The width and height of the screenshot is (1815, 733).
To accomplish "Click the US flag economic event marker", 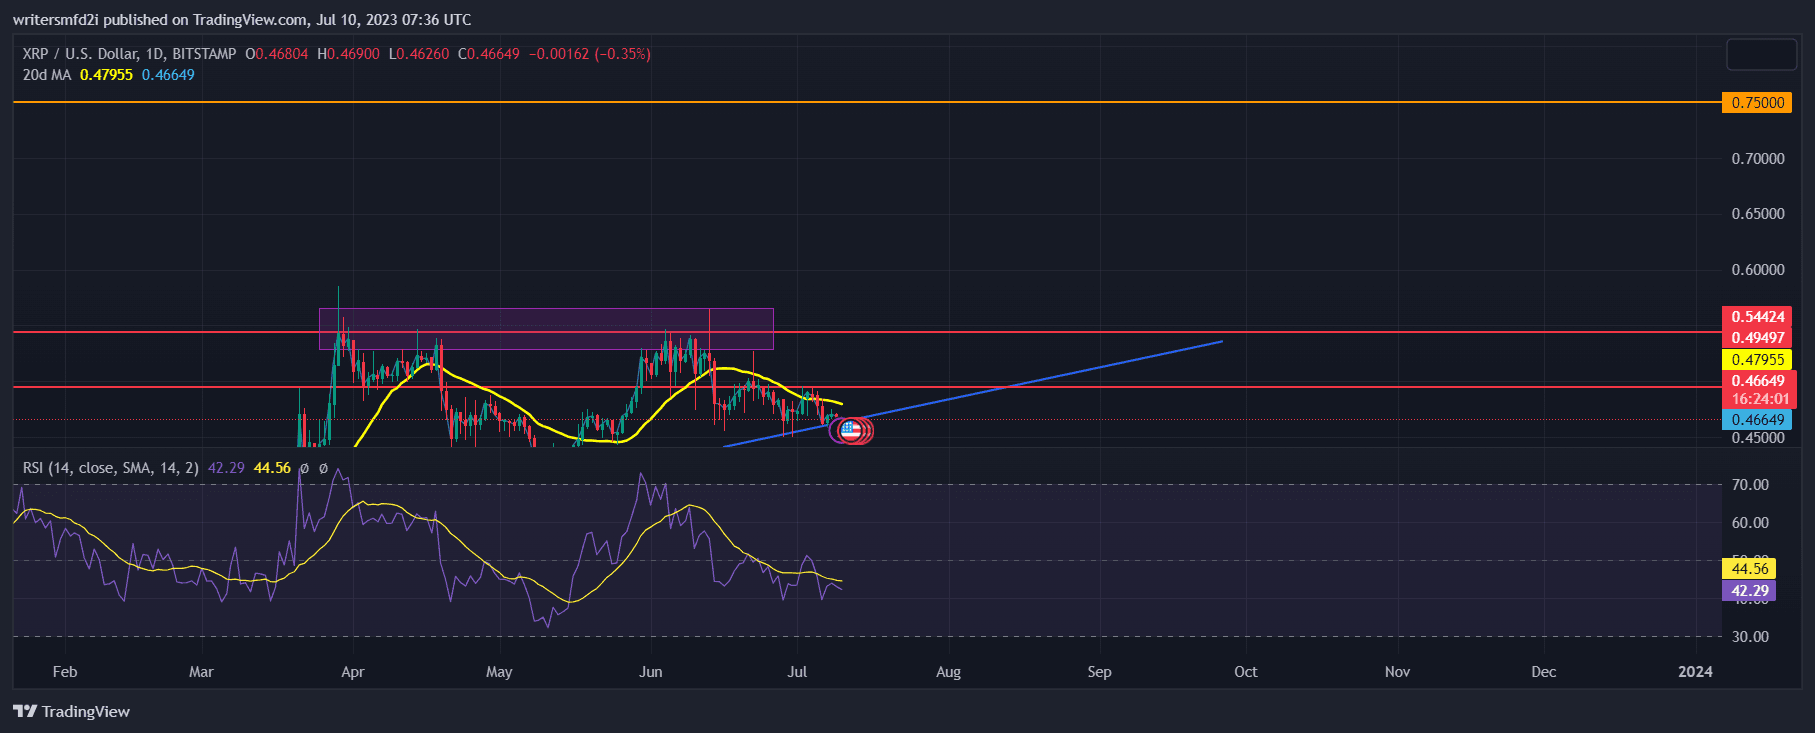I will pos(850,431).
